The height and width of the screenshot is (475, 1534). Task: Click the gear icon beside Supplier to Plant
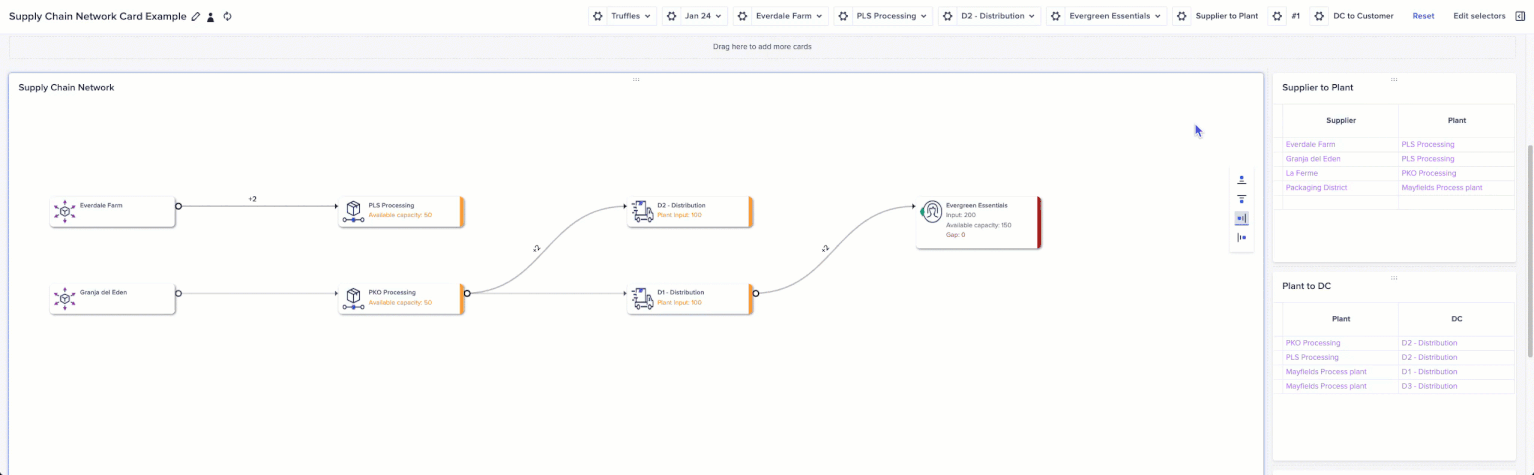(1183, 16)
